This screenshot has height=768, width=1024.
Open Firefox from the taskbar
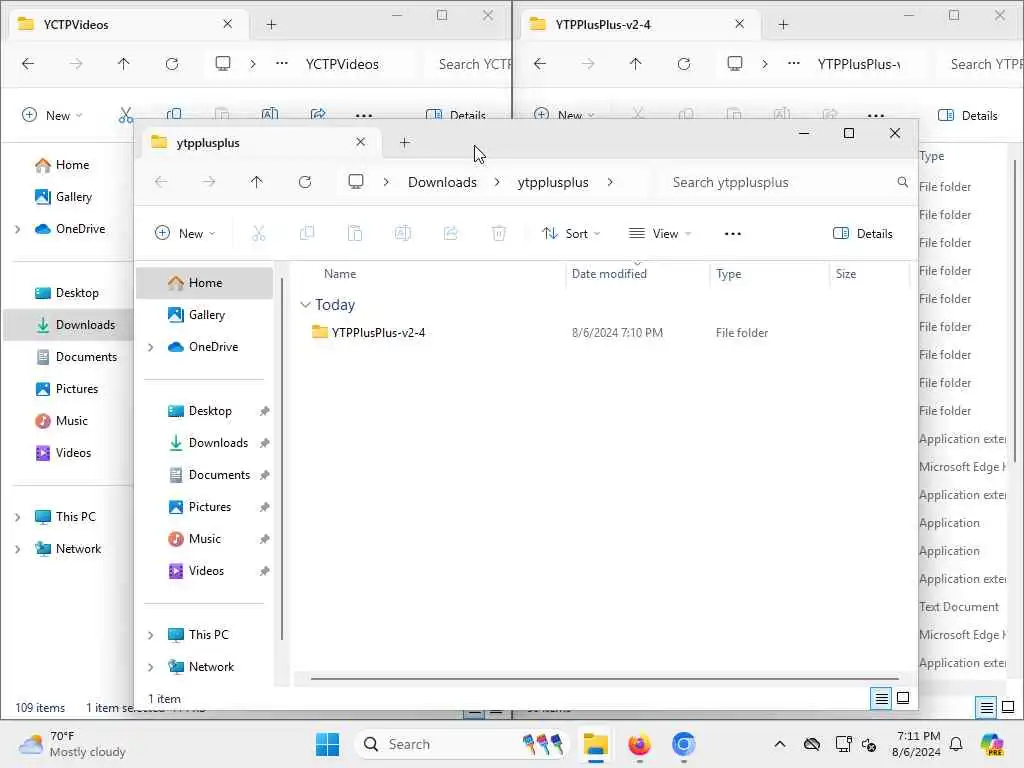pyautogui.click(x=639, y=744)
